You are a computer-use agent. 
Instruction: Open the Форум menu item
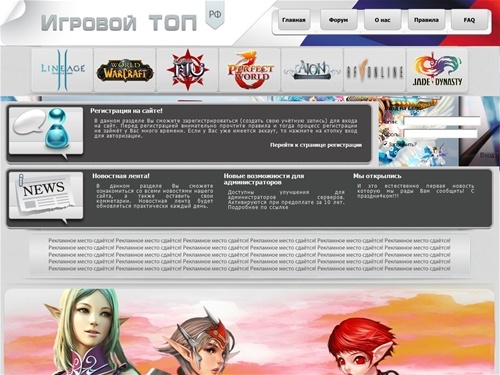click(338, 20)
